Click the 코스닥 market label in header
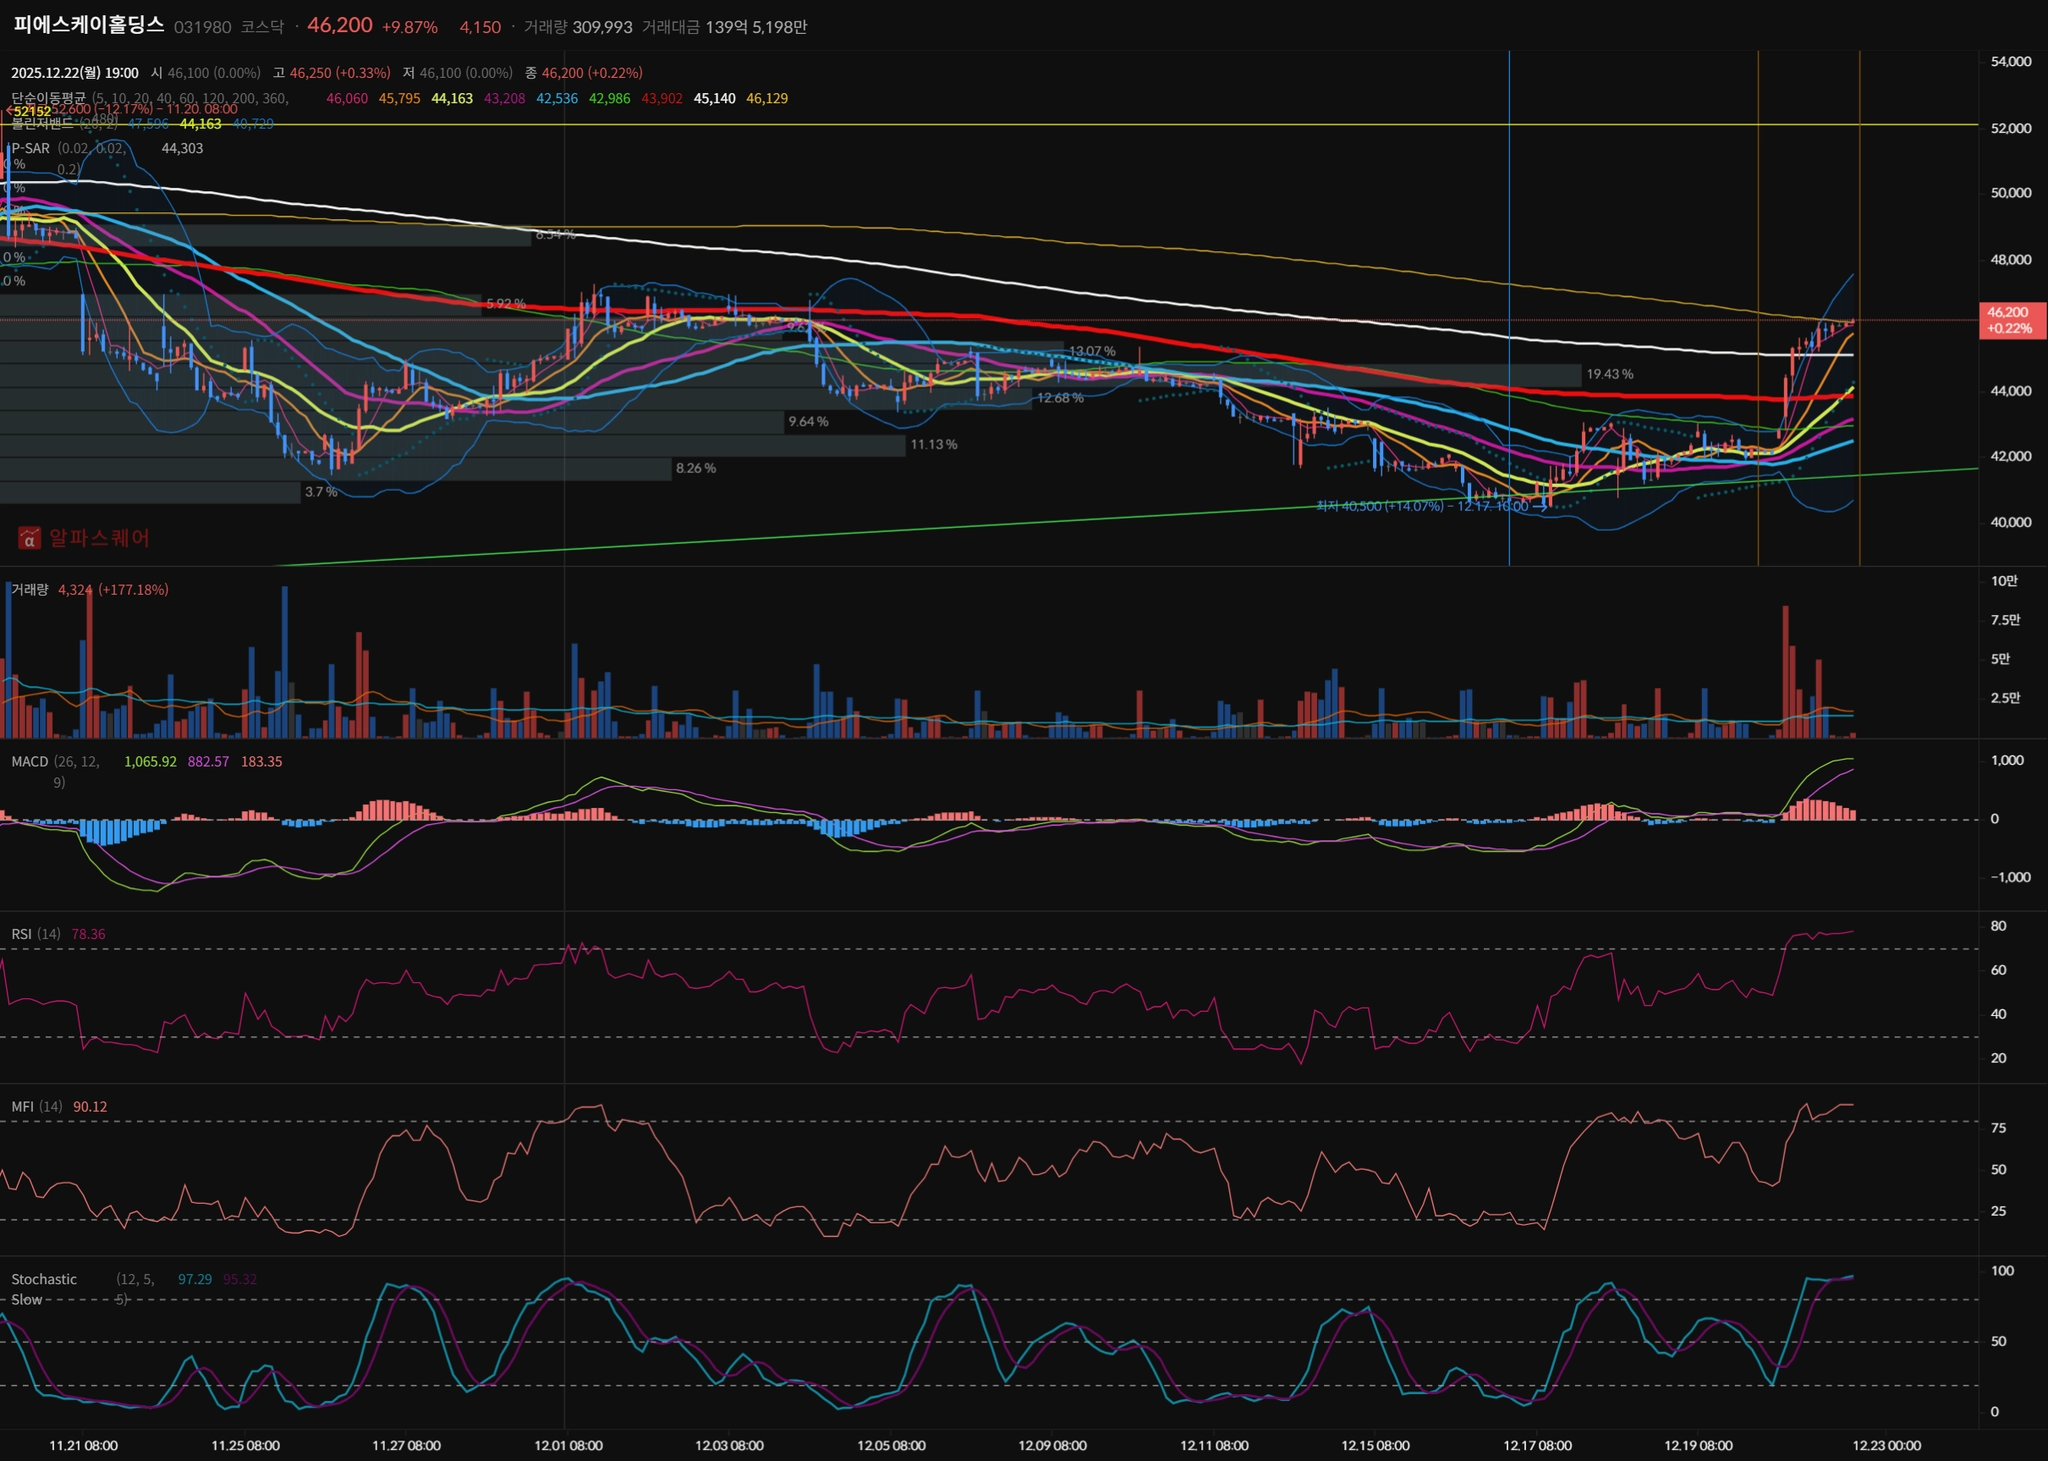Viewport: 2048px width, 1461px height. pos(262,27)
